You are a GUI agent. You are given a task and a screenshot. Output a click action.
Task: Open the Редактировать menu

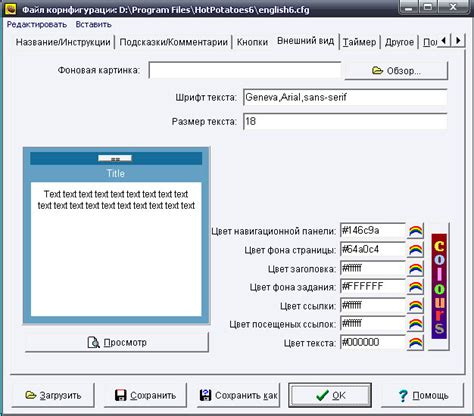(x=37, y=24)
